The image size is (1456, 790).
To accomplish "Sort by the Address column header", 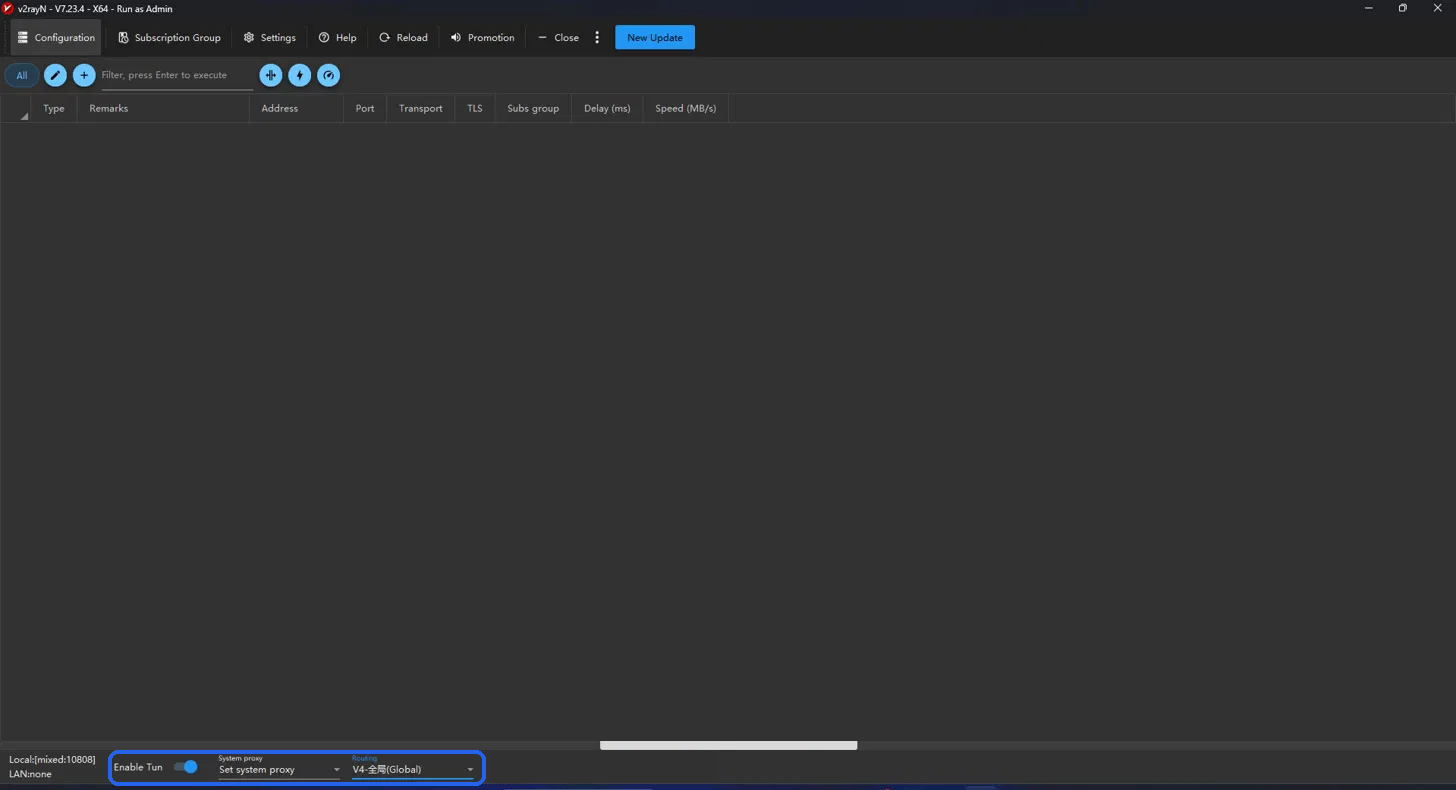I will click(296, 108).
